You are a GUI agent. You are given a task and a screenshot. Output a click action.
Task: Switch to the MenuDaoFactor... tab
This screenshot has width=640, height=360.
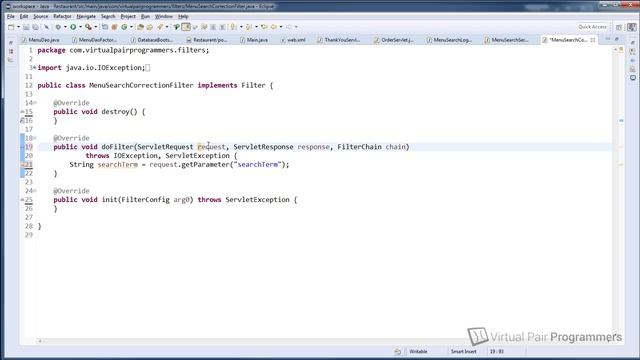pos(95,40)
